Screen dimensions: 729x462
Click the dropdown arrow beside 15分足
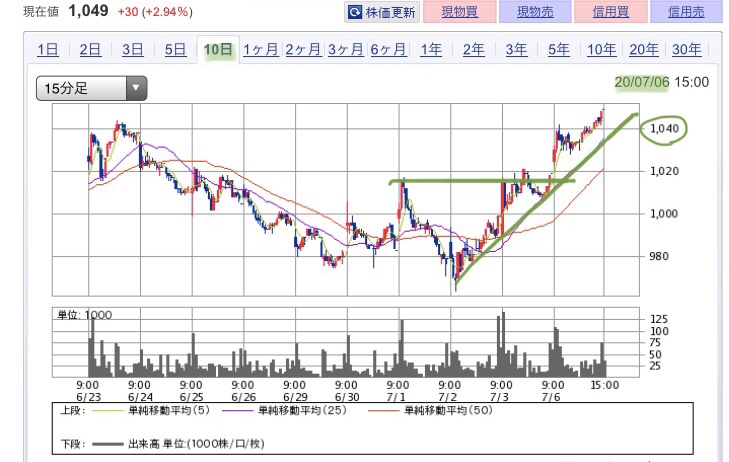[136, 88]
